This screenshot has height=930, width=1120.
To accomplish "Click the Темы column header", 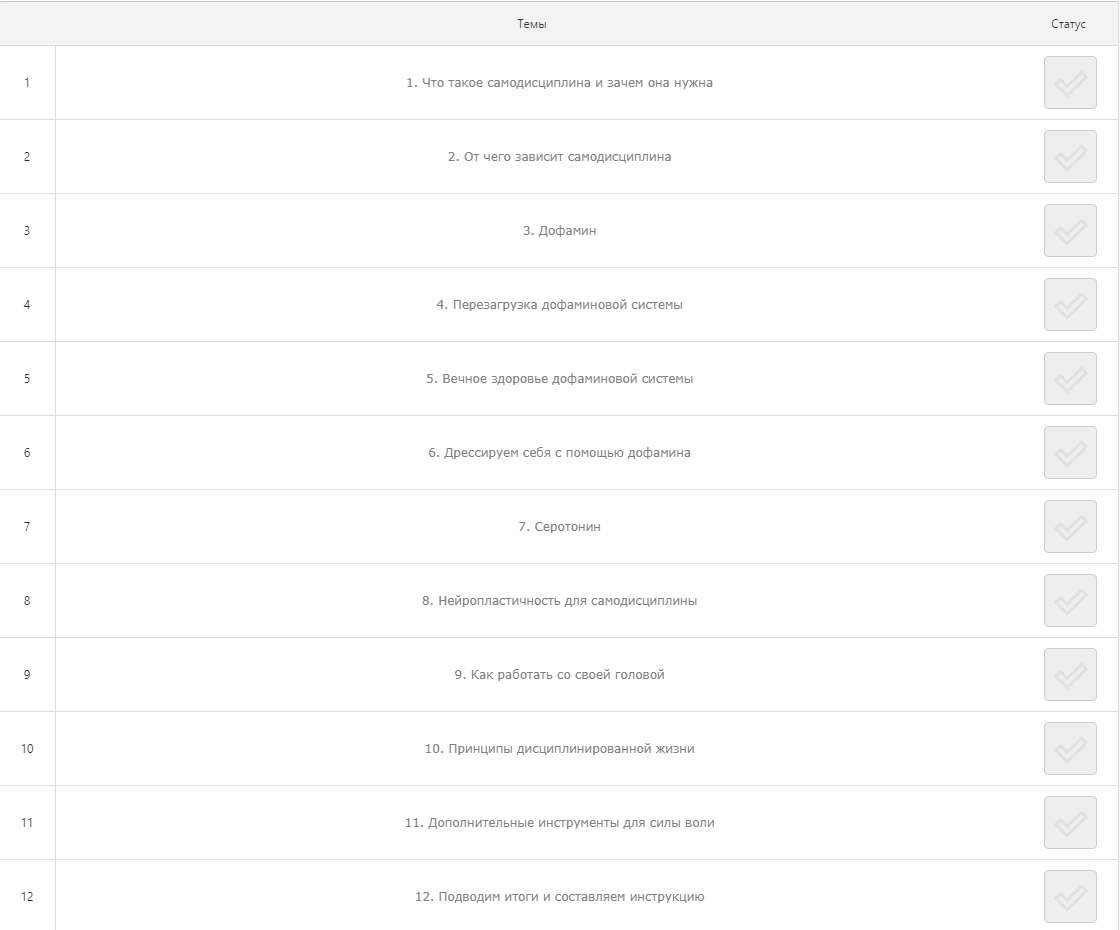I will pos(532,24).
